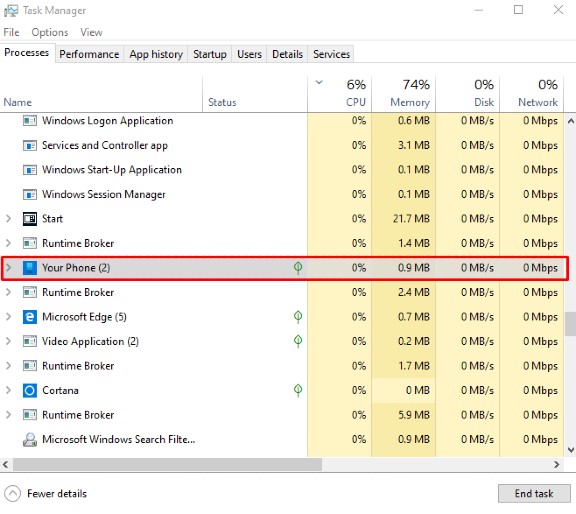Click the Fewer details label
The image size is (576, 514).
point(57,493)
